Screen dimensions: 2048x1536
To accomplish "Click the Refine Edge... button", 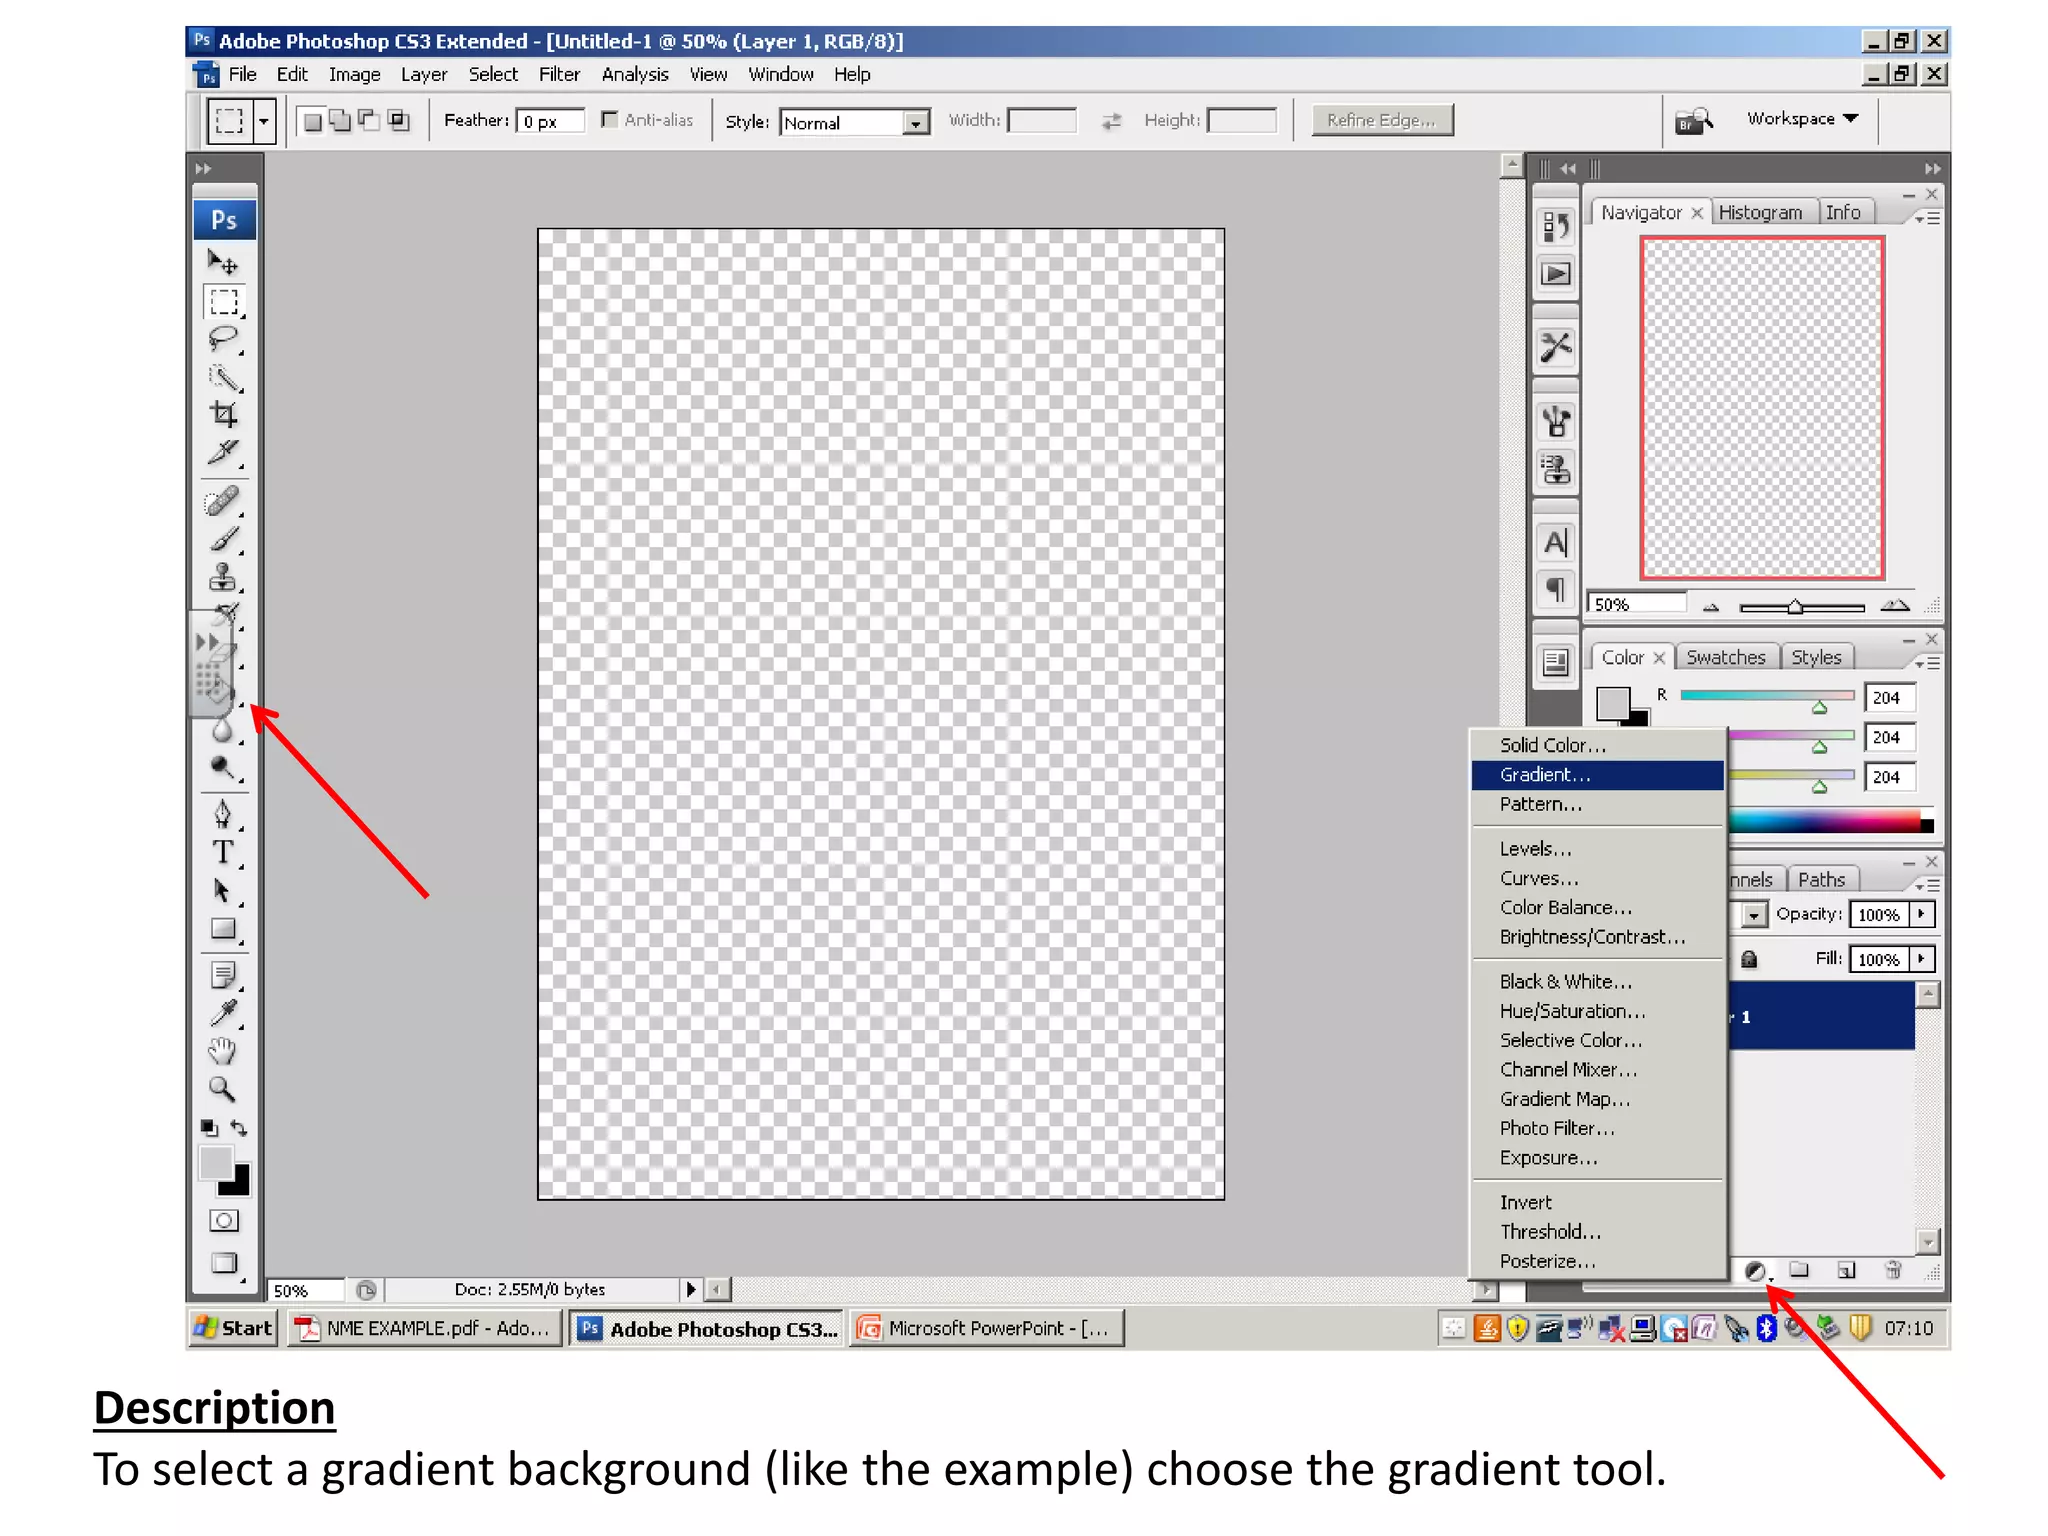I will point(1381,120).
